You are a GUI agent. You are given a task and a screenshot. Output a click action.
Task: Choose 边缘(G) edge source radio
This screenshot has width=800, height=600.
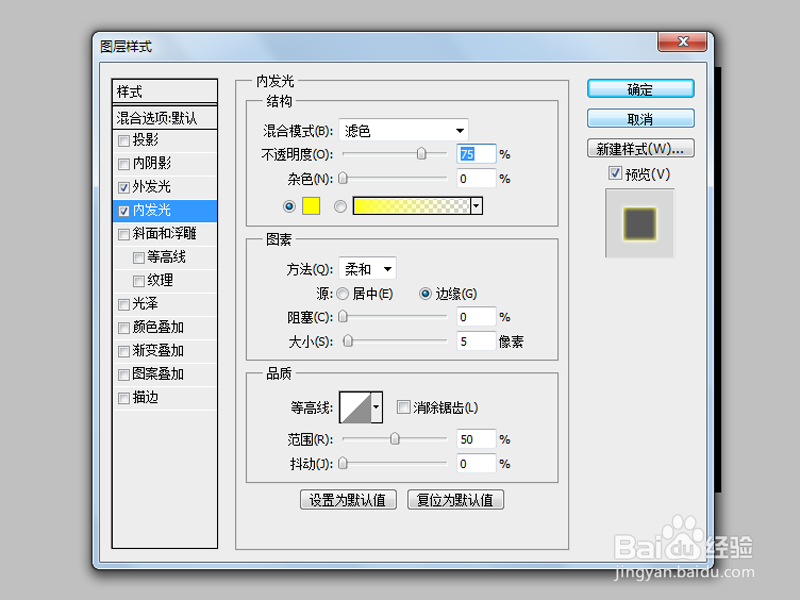426,294
